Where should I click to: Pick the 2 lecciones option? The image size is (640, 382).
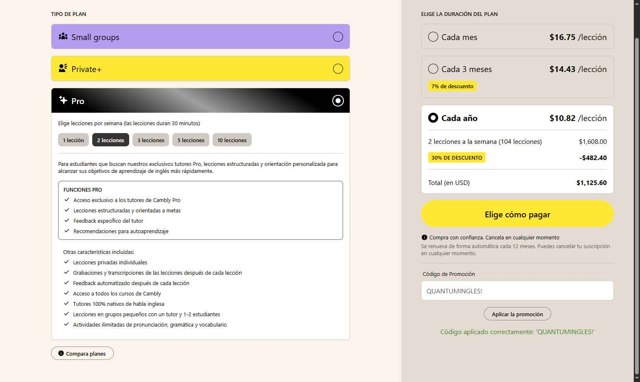click(x=111, y=140)
